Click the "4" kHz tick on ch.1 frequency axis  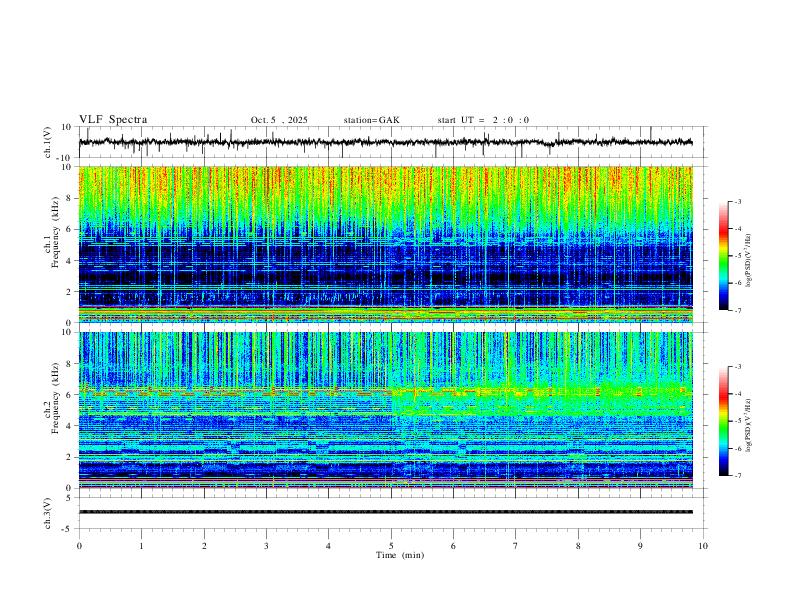(69, 260)
